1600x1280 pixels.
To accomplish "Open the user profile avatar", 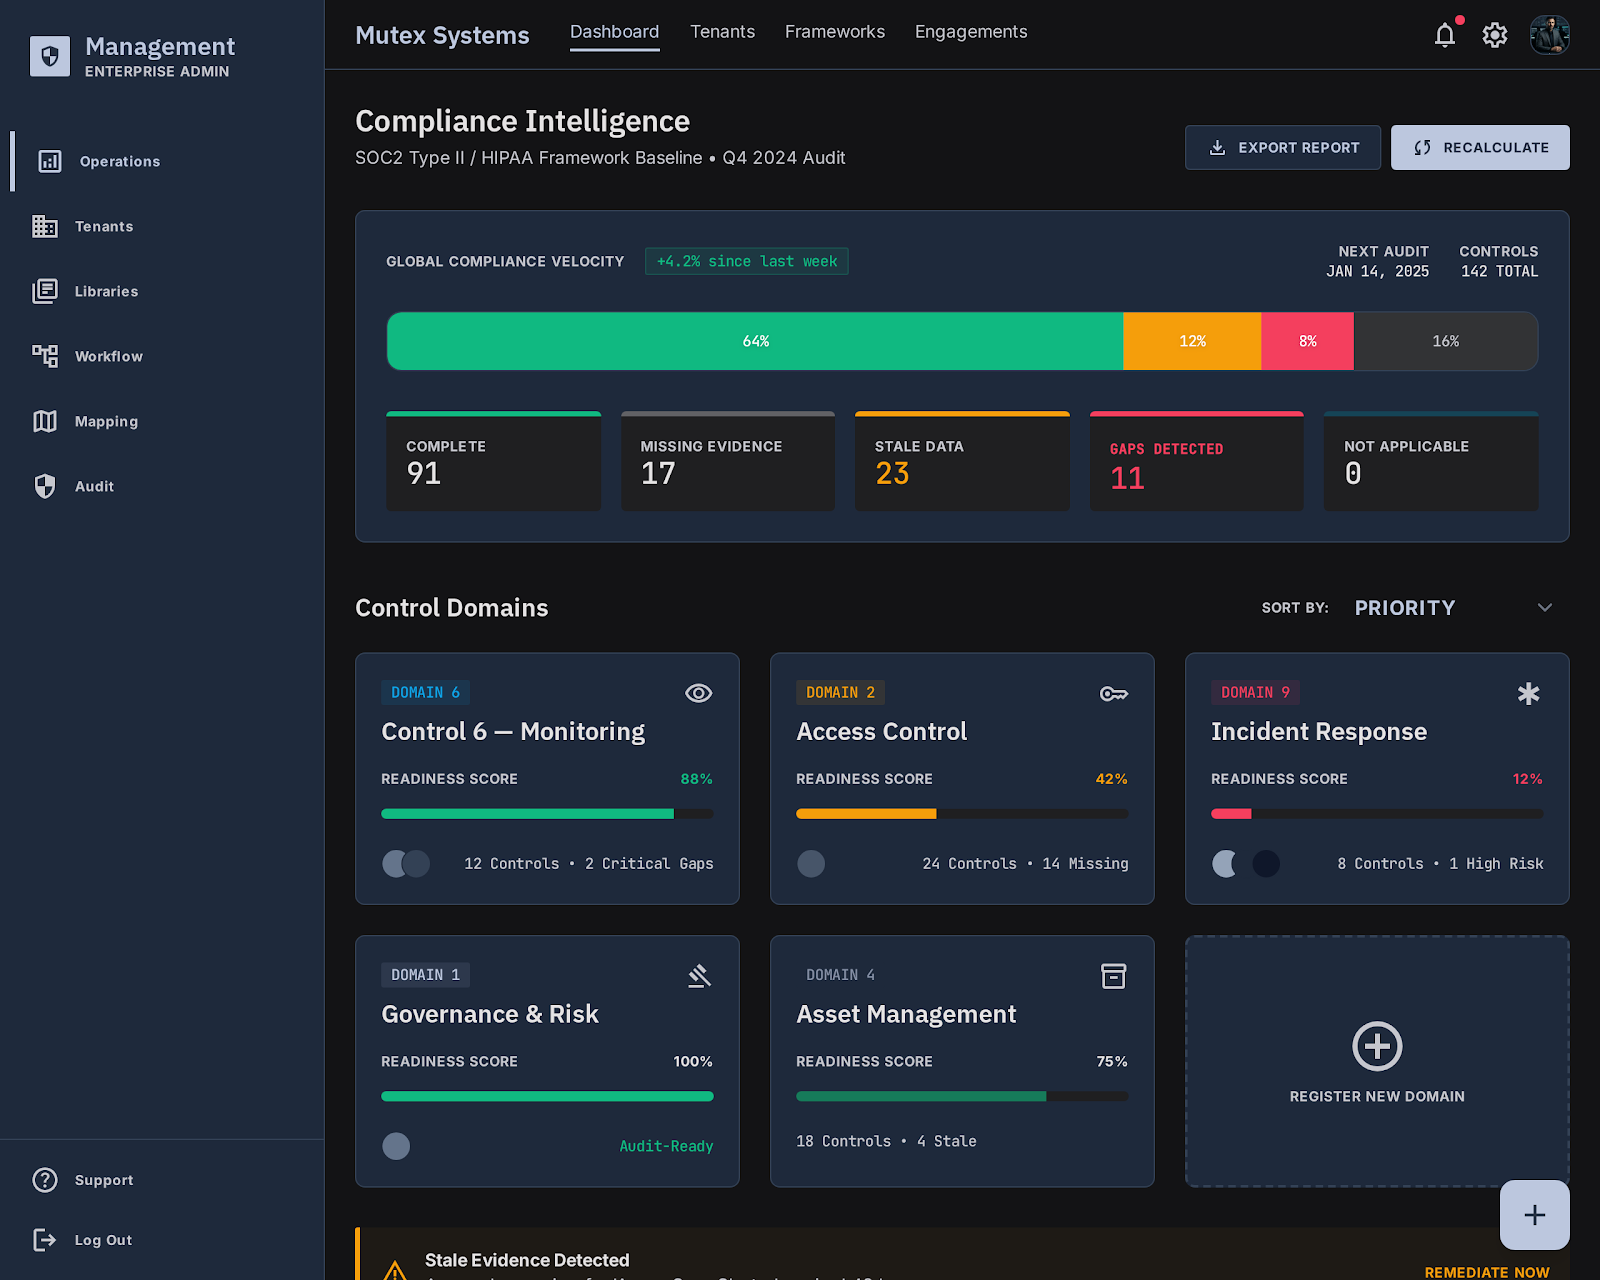I will (1550, 35).
